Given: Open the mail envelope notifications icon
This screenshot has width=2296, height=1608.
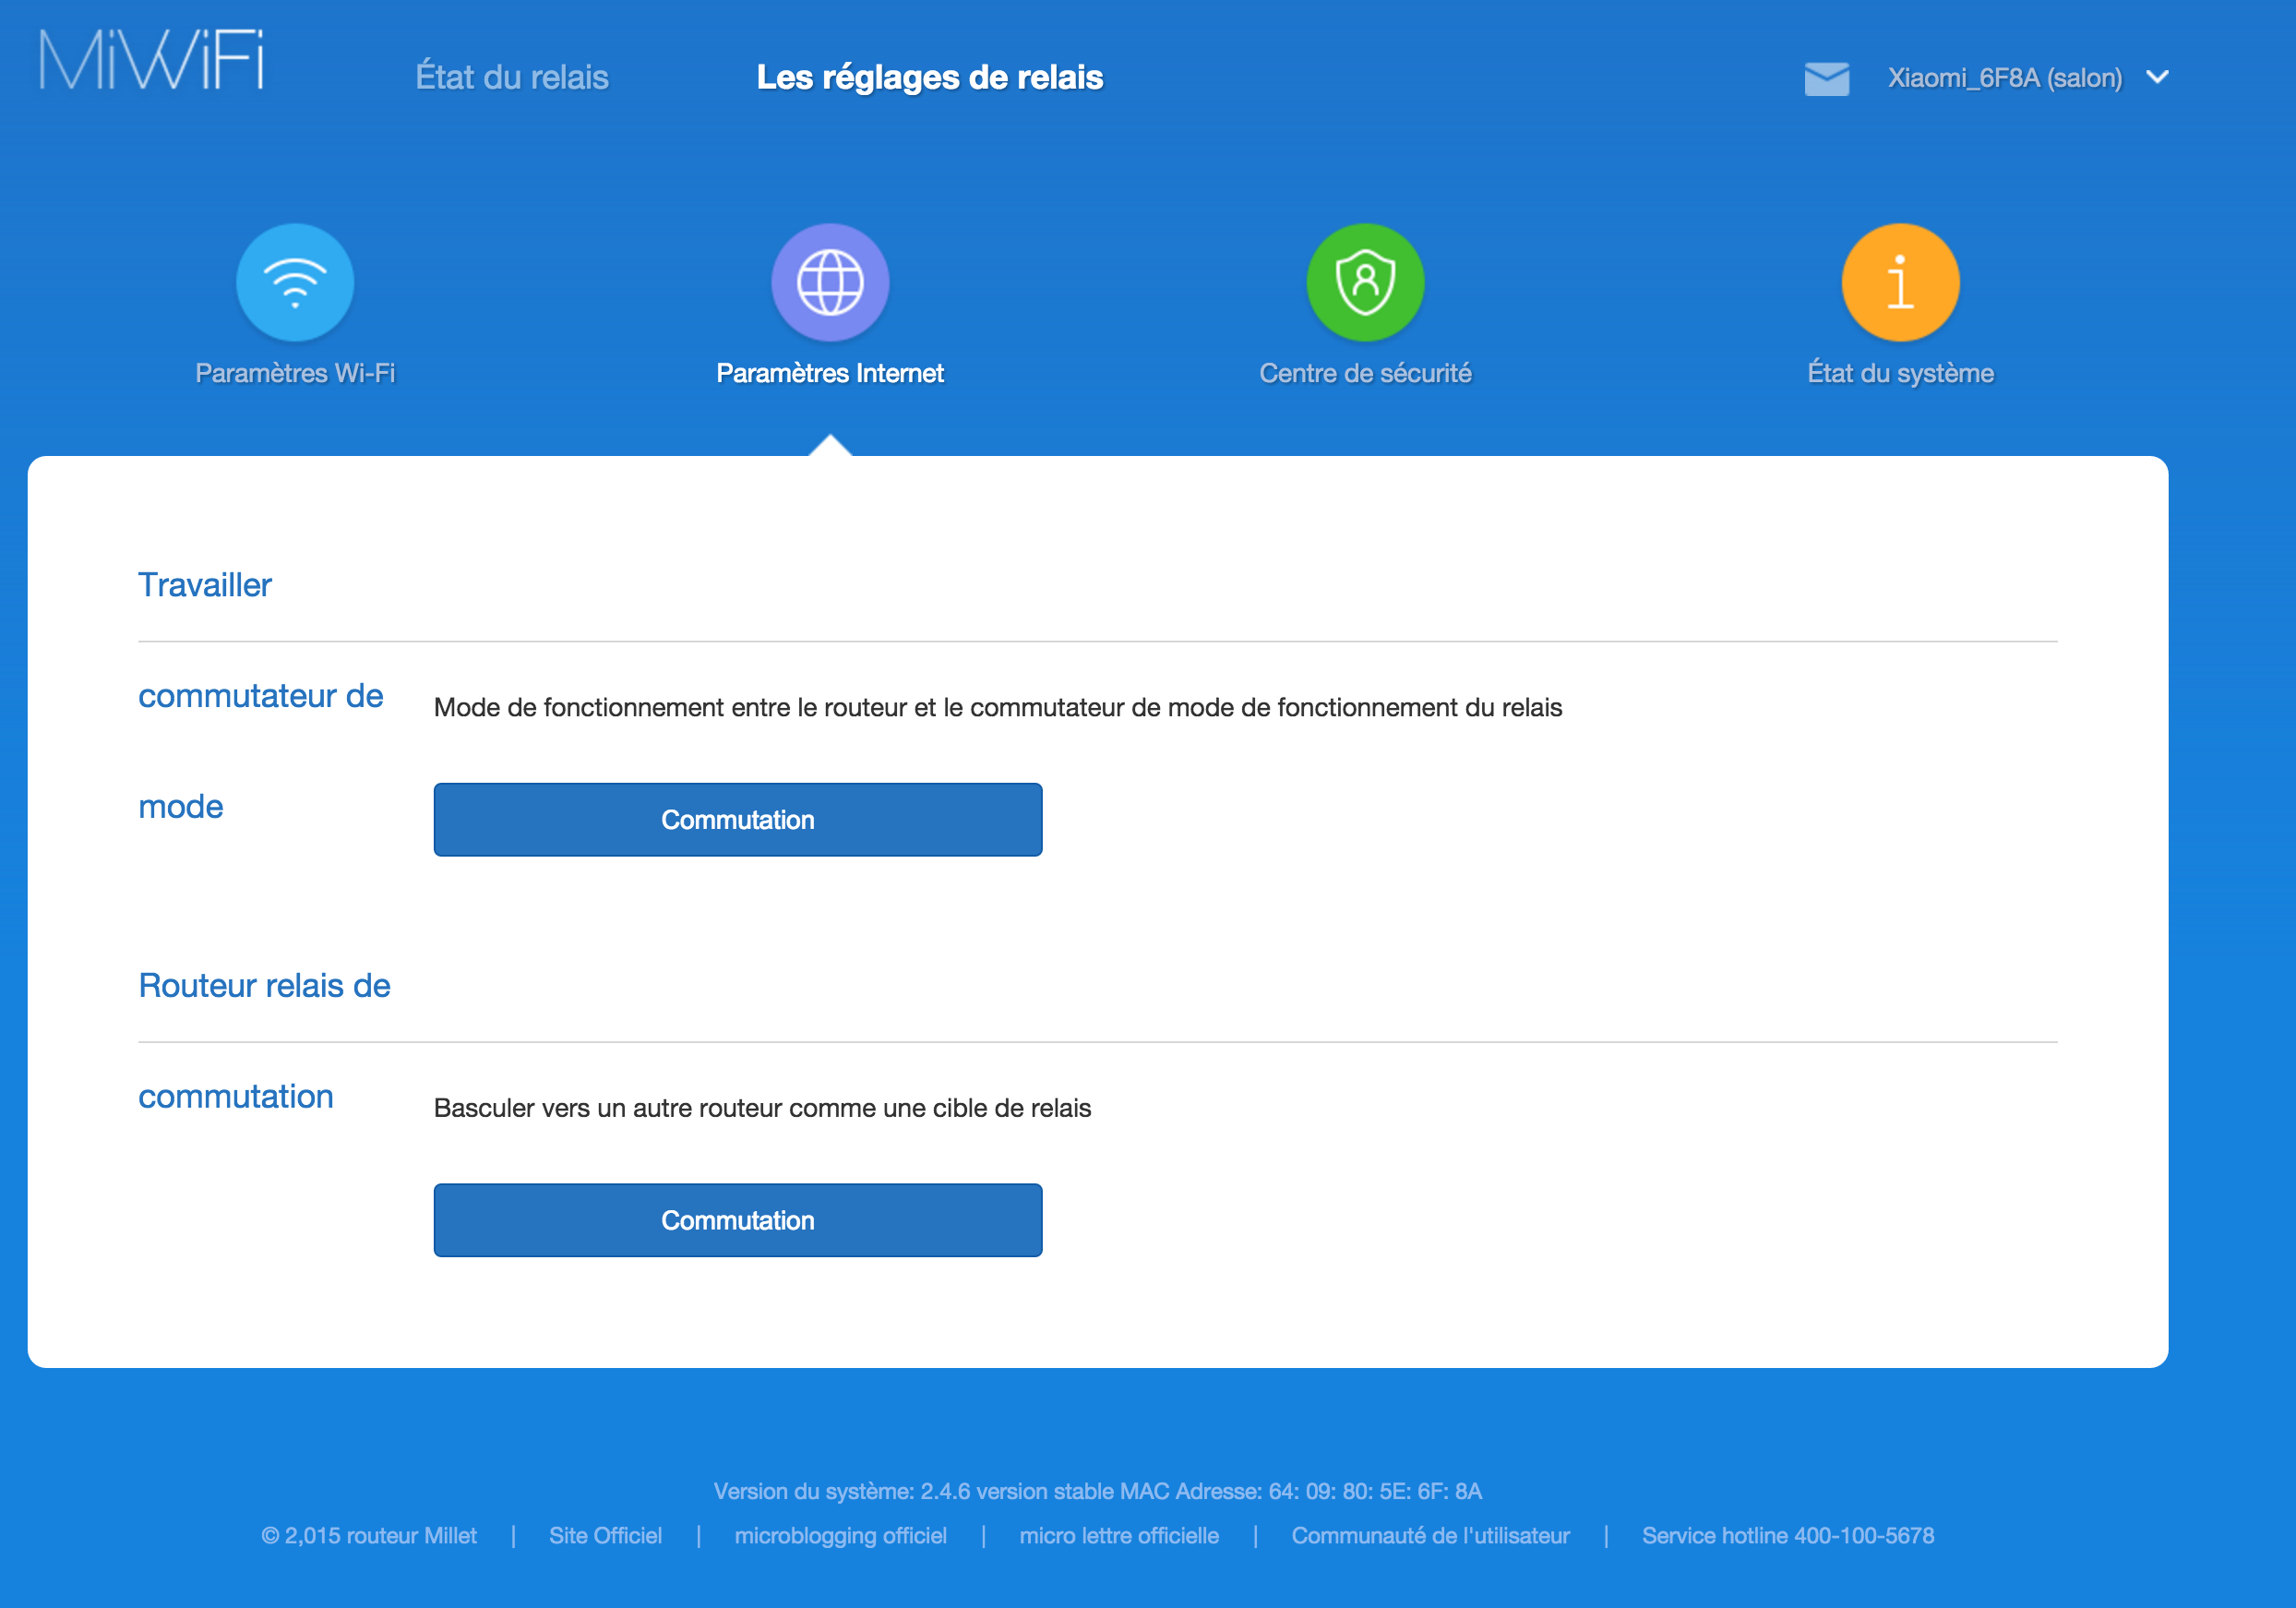Looking at the screenshot, I should click(x=1826, y=78).
